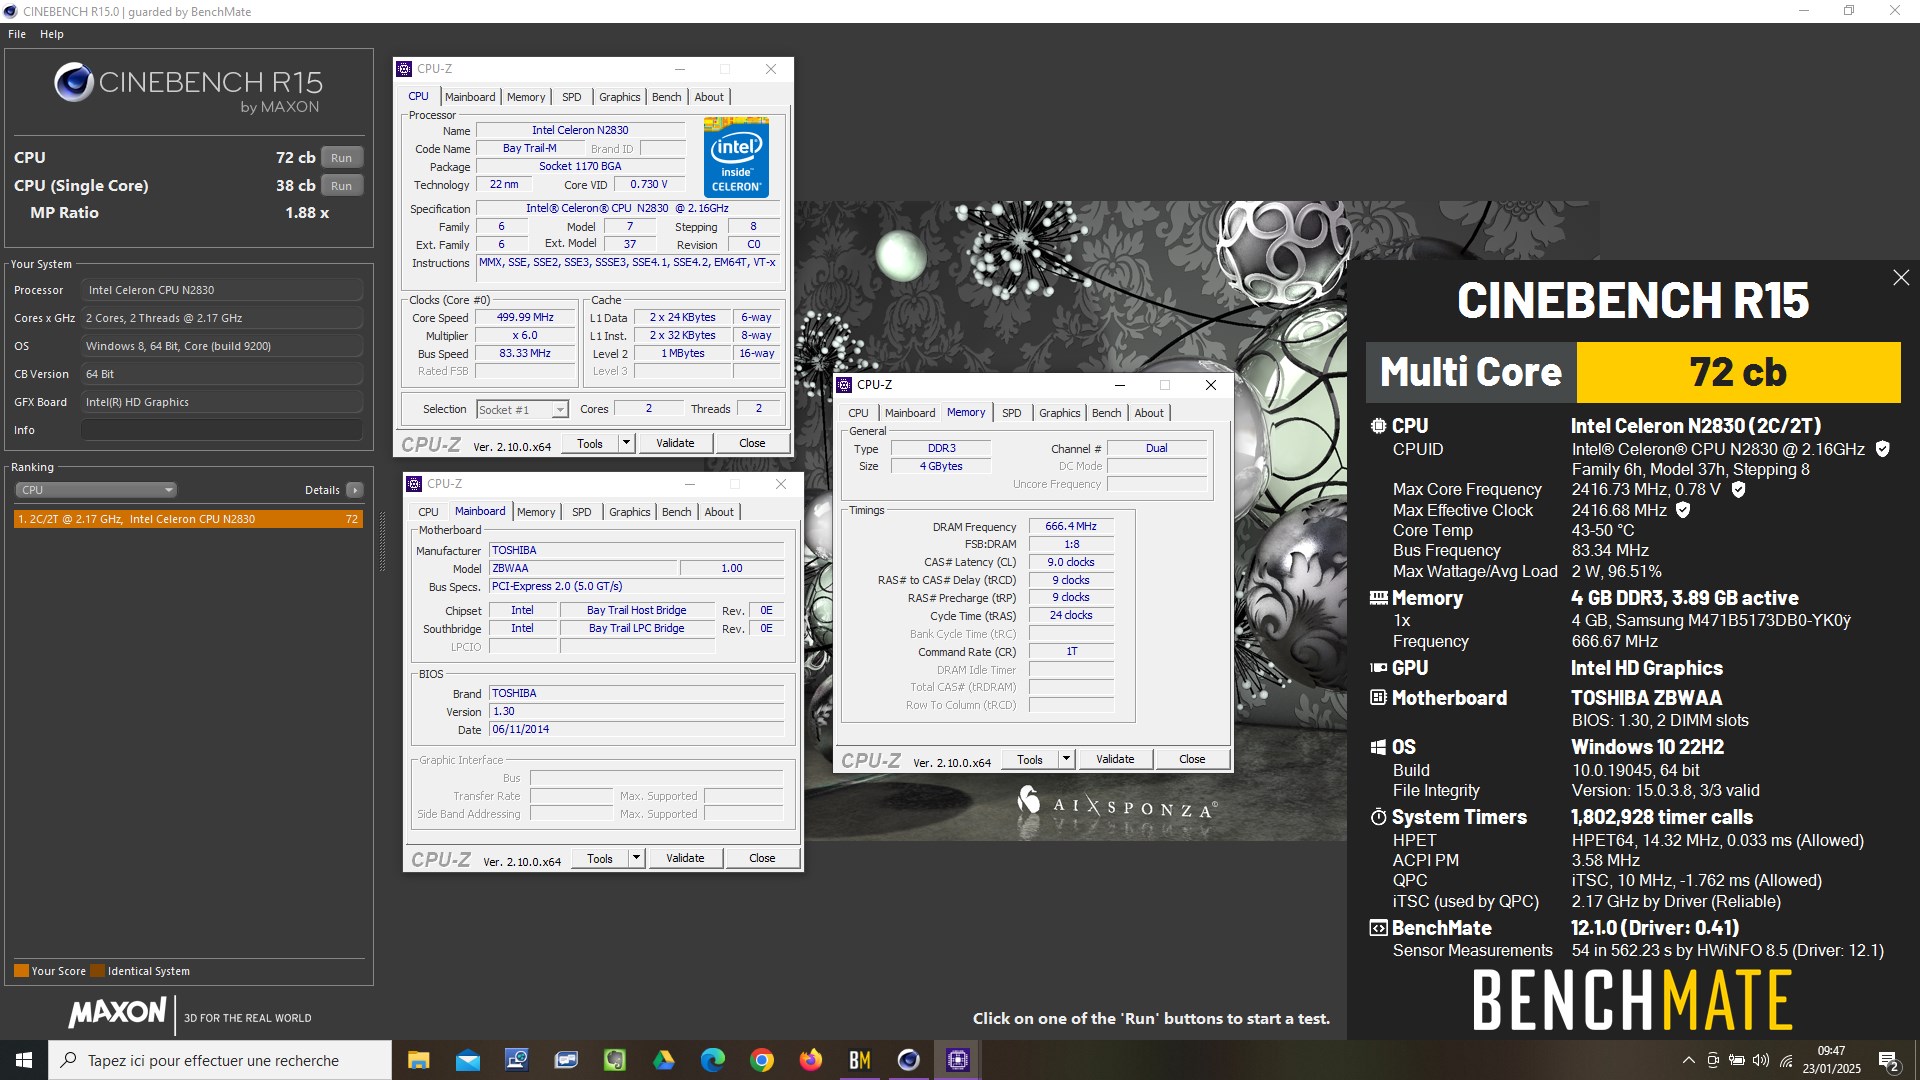Viewport: 1920px width, 1080px height.
Task: Open File Explorer from the taskbar
Action: pos(418,1060)
